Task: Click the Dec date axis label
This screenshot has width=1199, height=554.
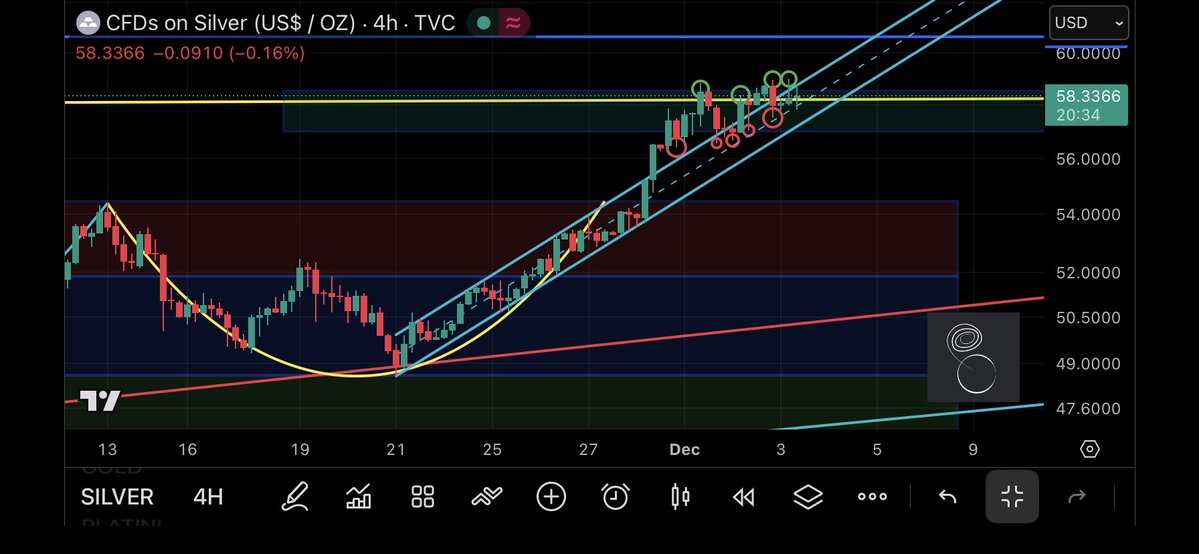Action: coord(684,450)
